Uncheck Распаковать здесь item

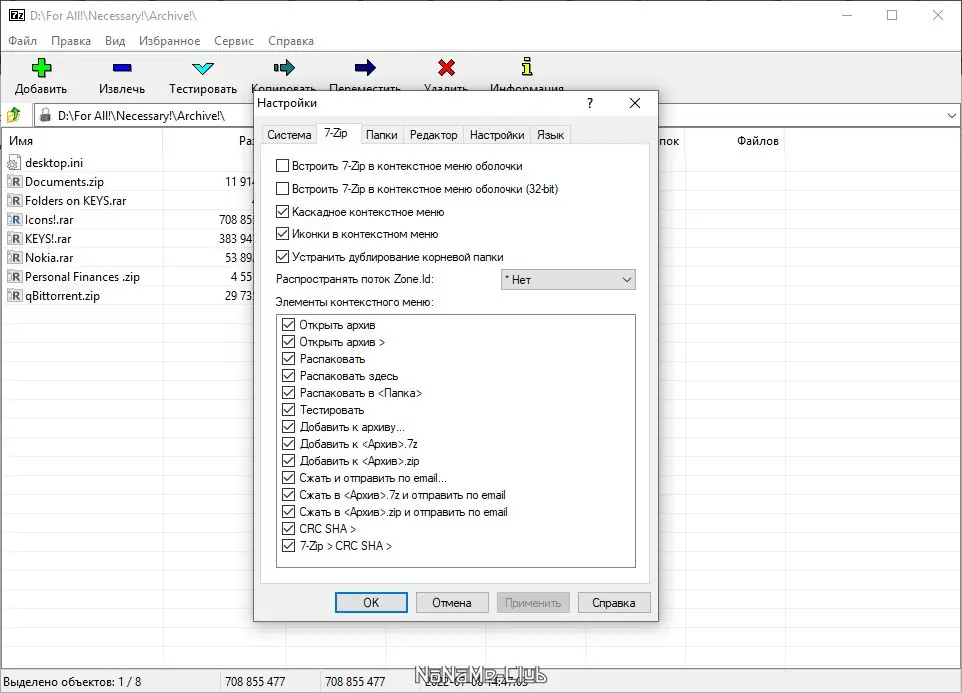point(288,375)
